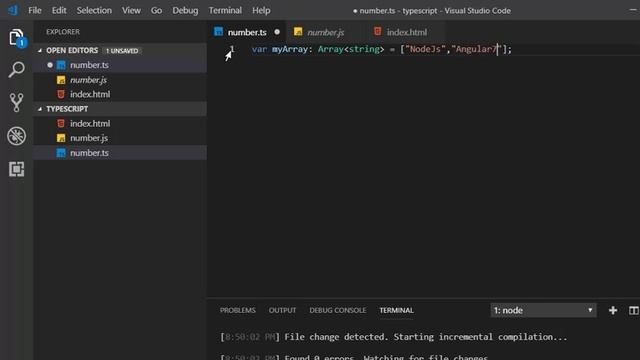This screenshot has height=360, width=640.
Task: Click the 'File change detected' terminal line
Action: (393, 337)
